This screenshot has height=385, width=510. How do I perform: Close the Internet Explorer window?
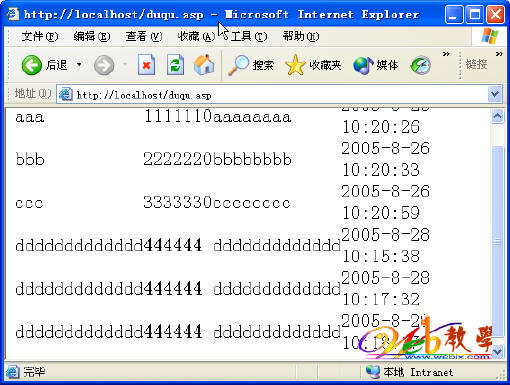tap(495, 14)
